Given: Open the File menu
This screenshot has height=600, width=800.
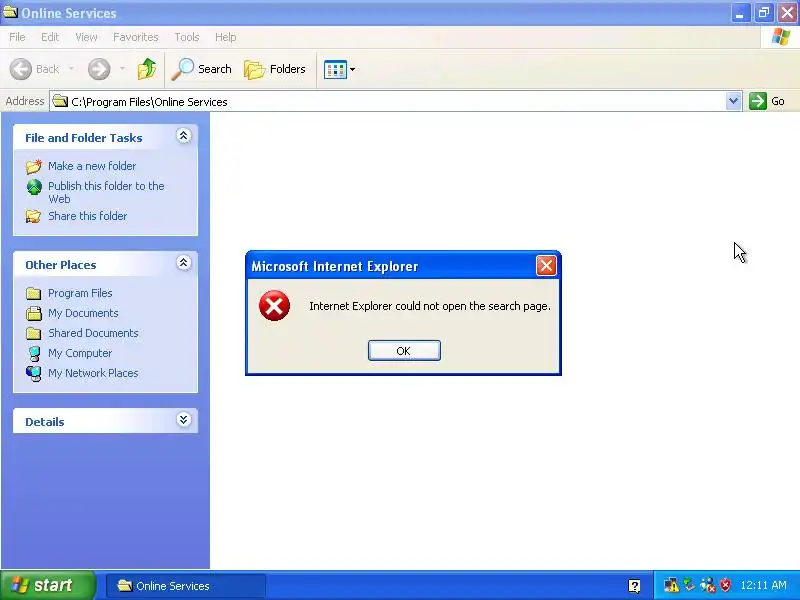Looking at the screenshot, I should 17,37.
